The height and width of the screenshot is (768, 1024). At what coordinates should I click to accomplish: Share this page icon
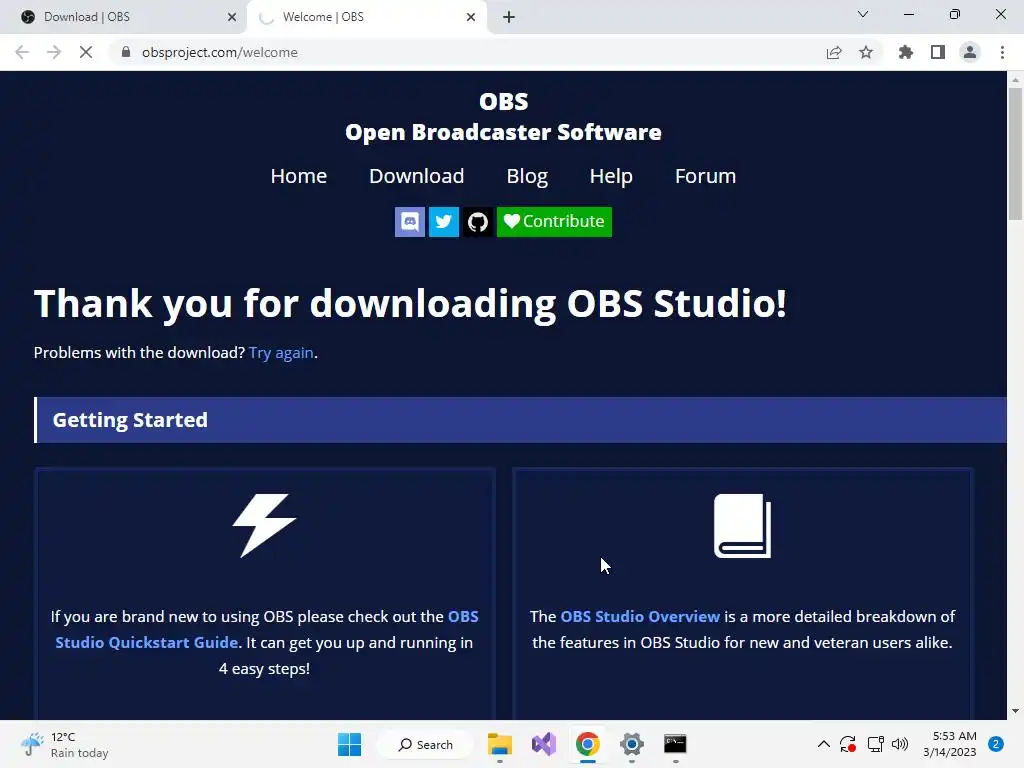point(834,52)
